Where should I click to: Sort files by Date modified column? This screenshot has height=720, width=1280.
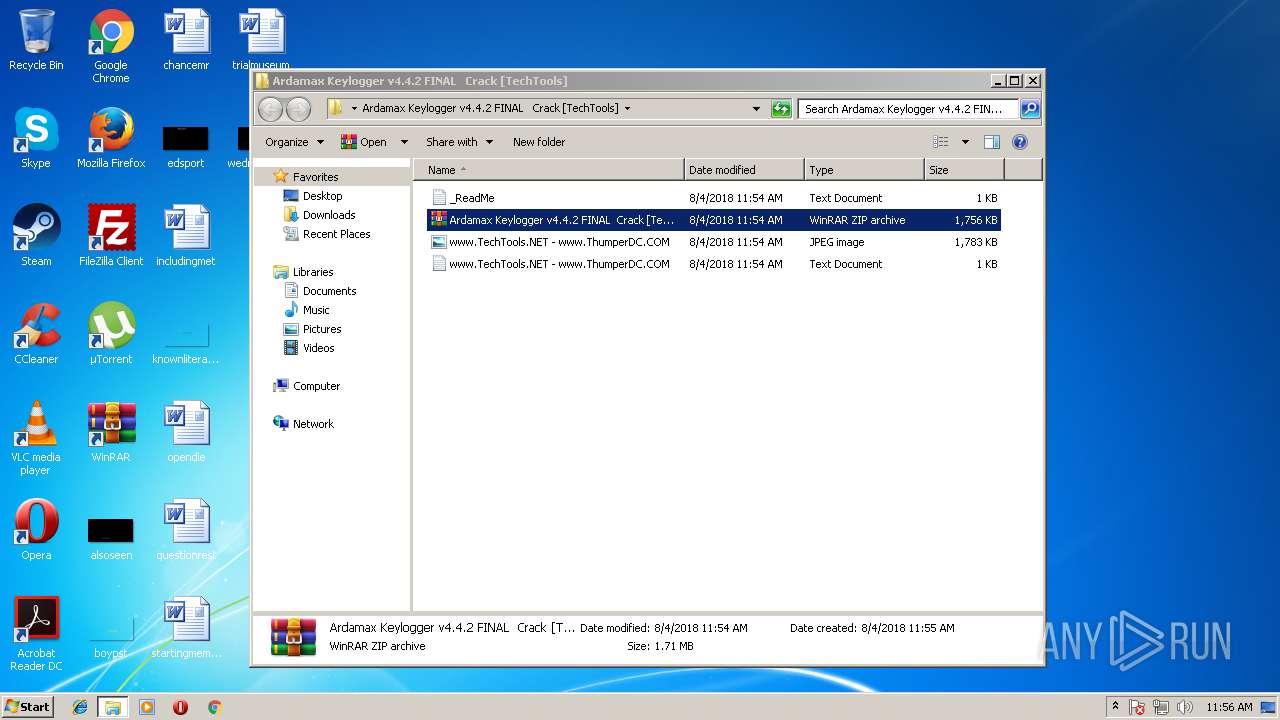click(x=744, y=170)
